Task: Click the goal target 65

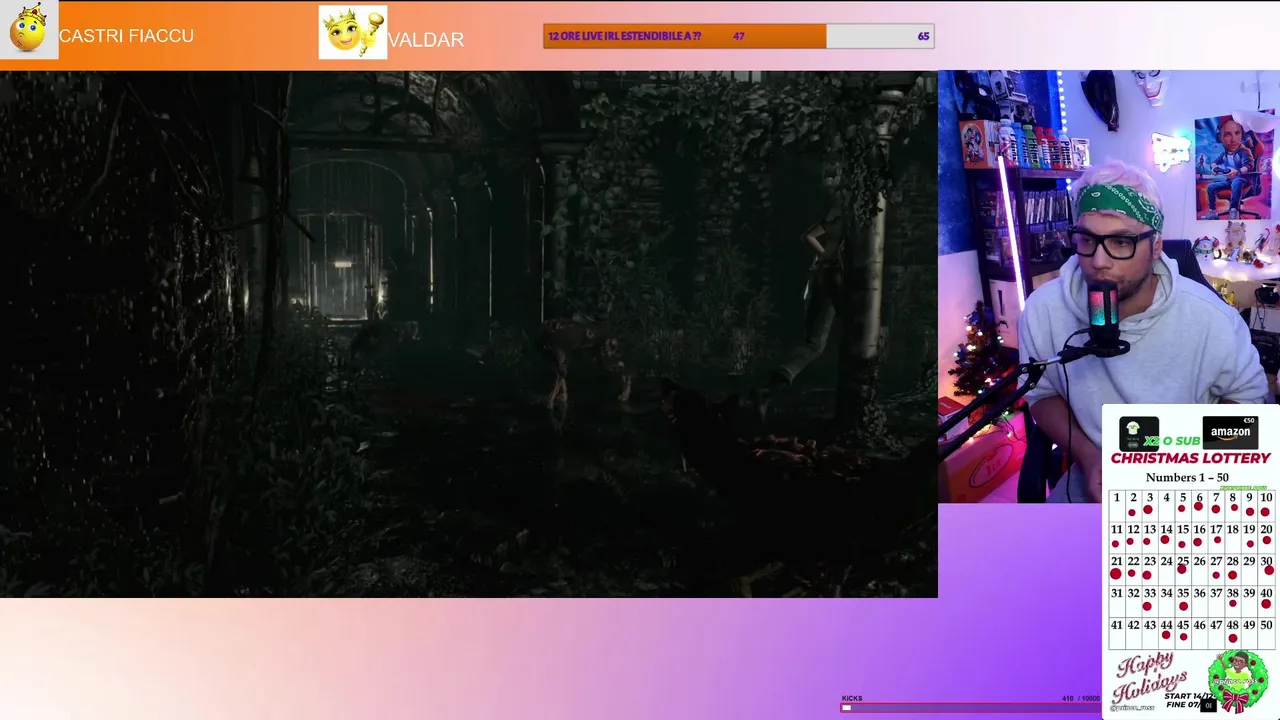Action: (923, 36)
